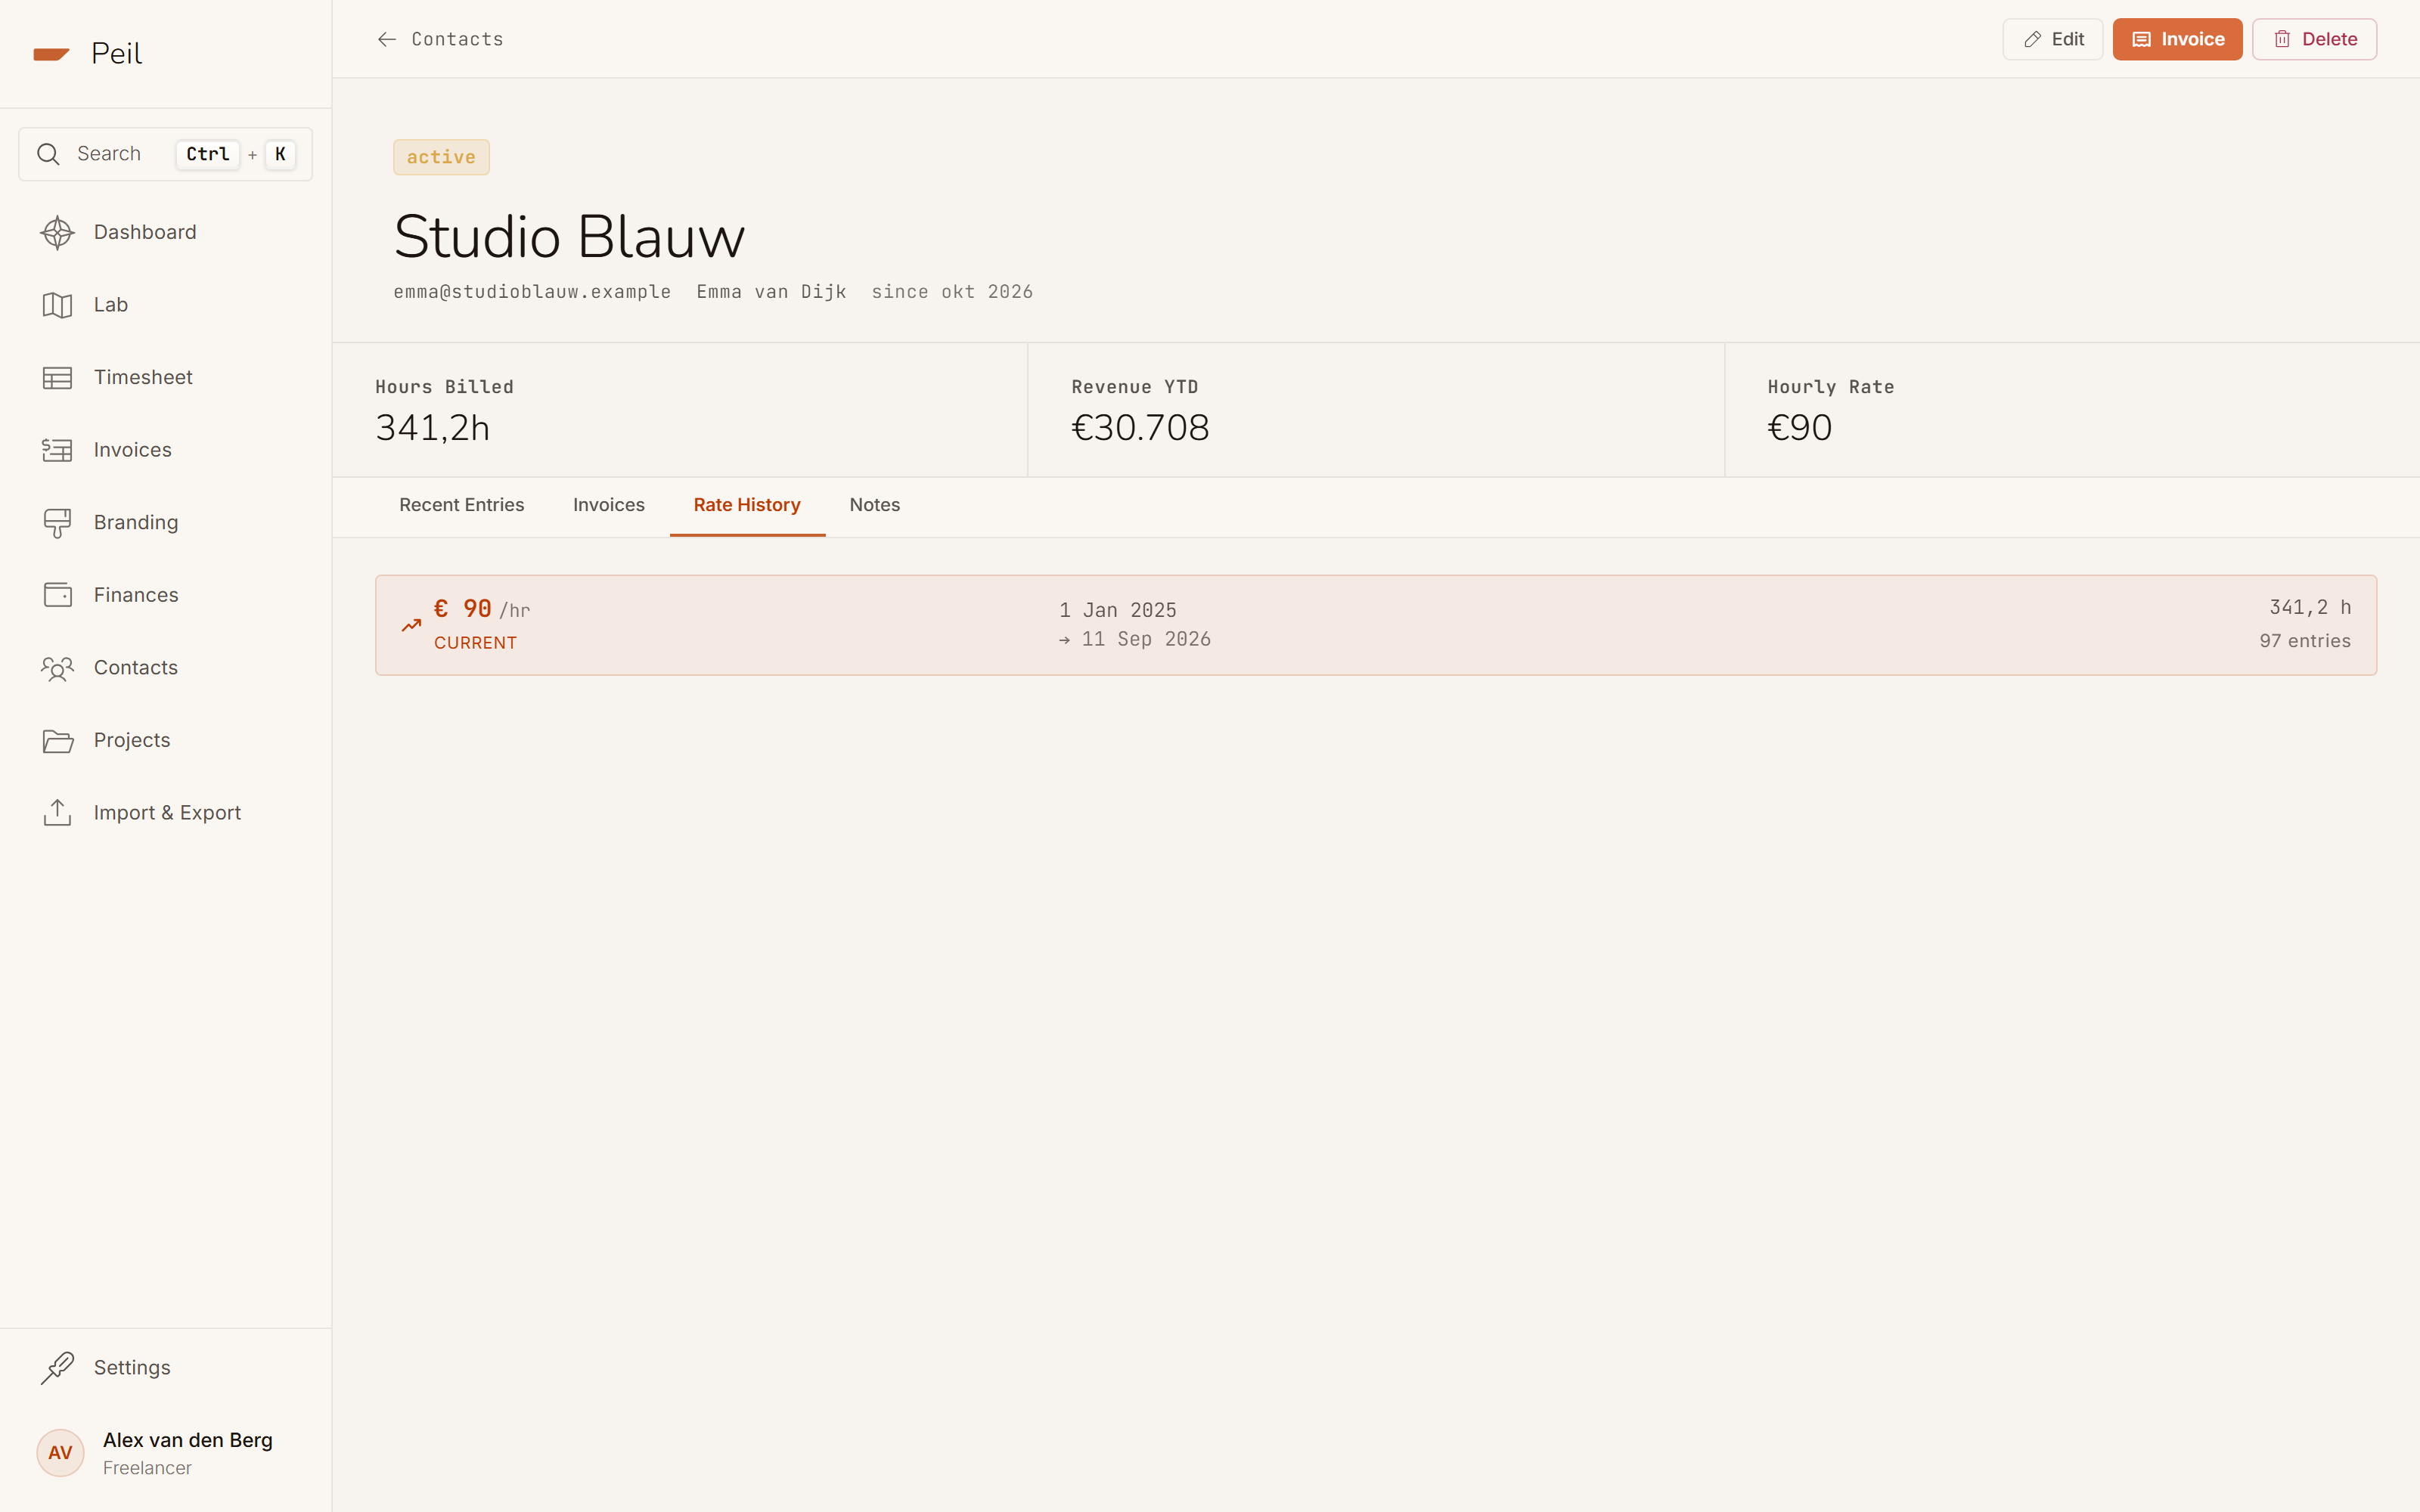Open the Timesheet page label
The image size is (2420, 1512).
(x=143, y=378)
